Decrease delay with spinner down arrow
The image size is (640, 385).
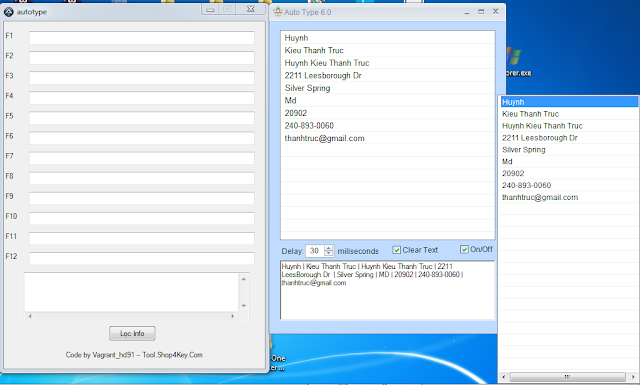[329, 253]
